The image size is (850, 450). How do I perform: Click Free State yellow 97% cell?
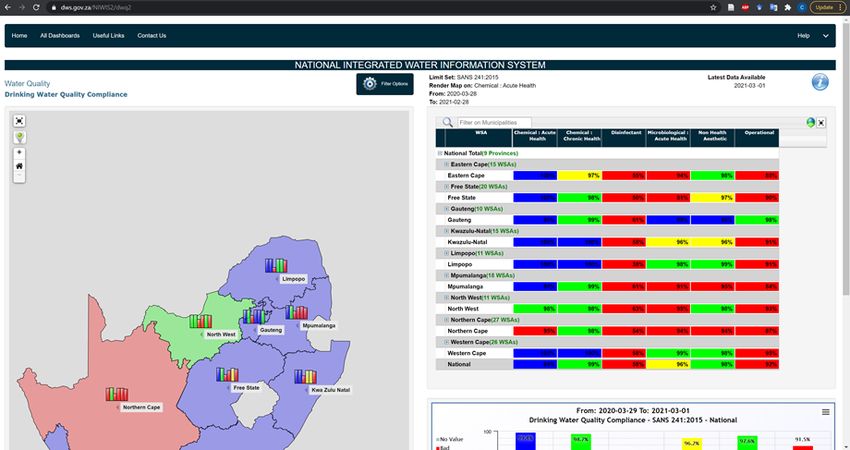(712, 198)
